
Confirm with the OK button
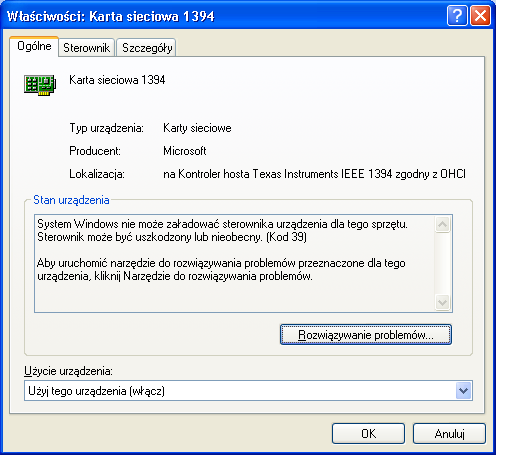pyautogui.click(x=368, y=433)
